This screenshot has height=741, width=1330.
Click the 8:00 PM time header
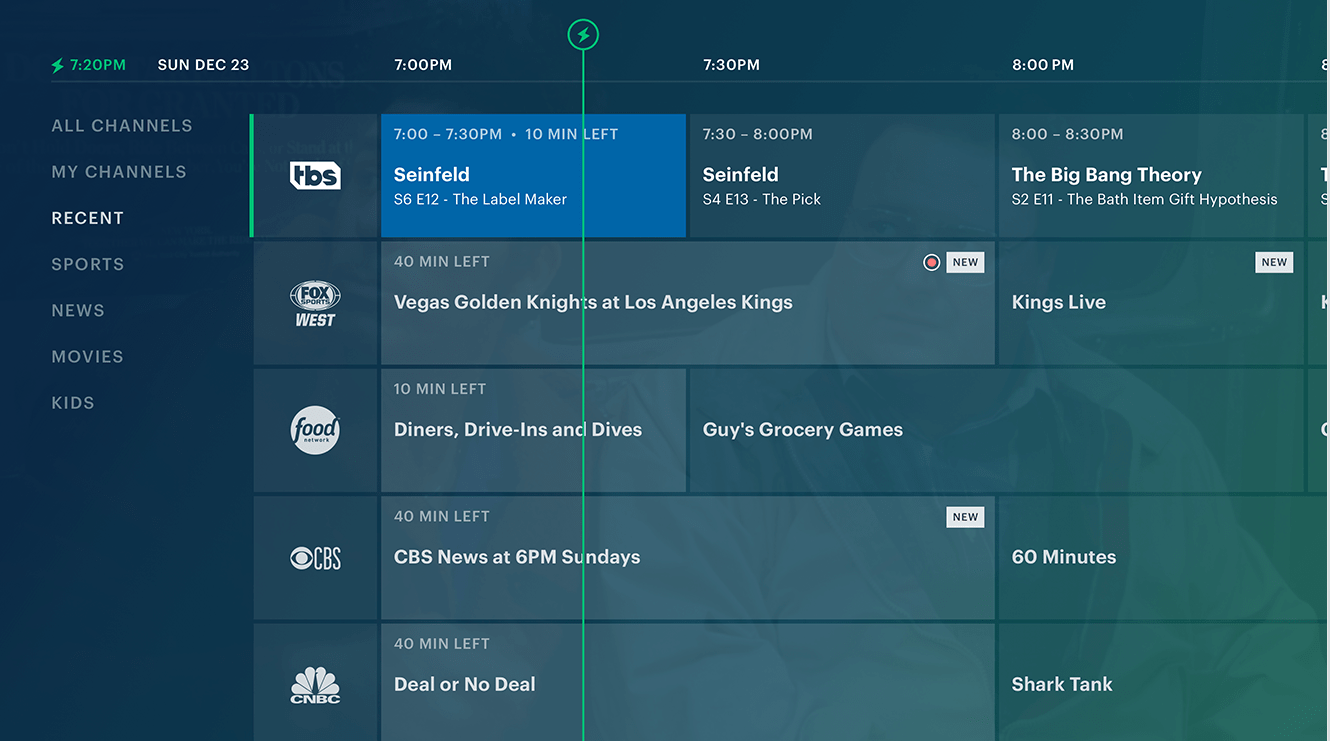(x=1043, y=65)
